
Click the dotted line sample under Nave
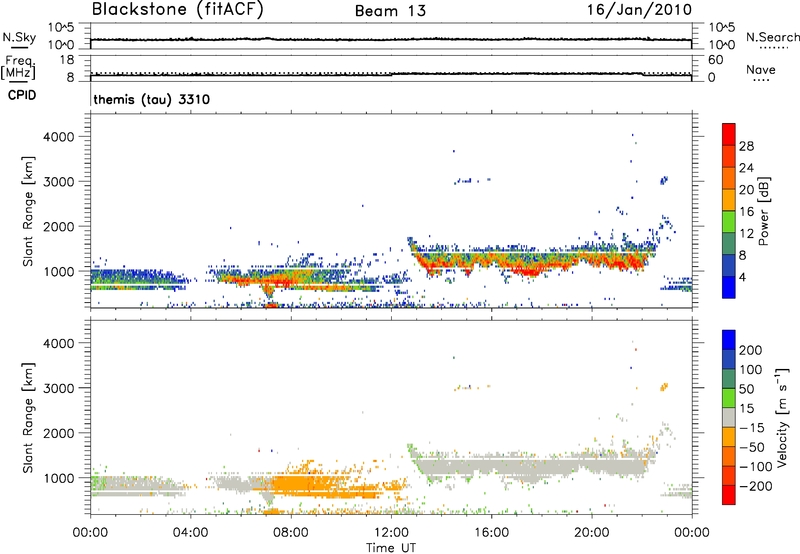pos(761,81)
